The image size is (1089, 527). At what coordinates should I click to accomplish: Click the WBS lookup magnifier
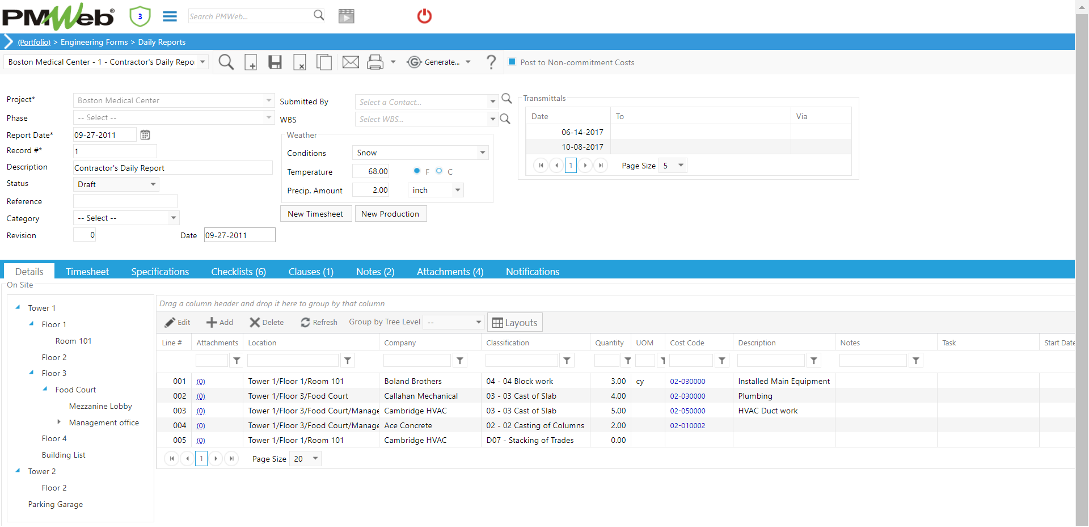[x=506, y=119]
